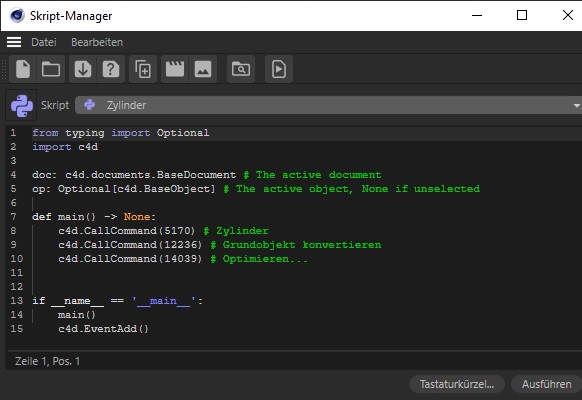The image size is (582, 400).
Task: Click the duplicate script plus icon
Action: 143,69
